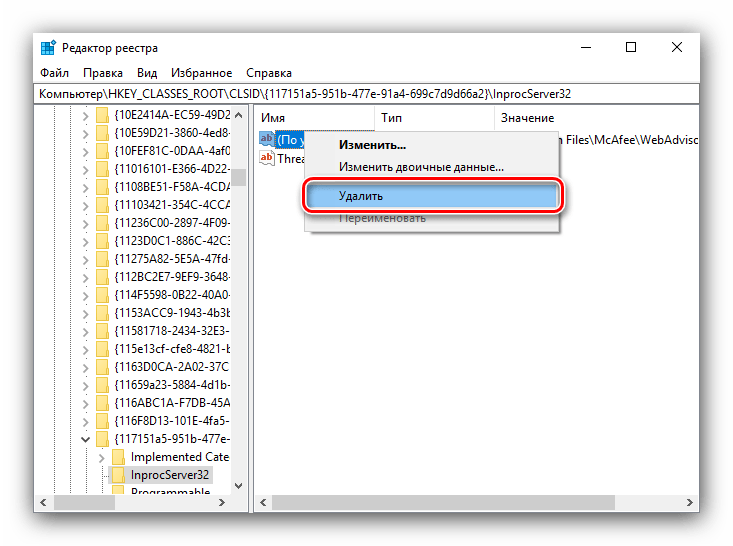Click tree pane horizontal scroll right arrow

tap(222, 503)
